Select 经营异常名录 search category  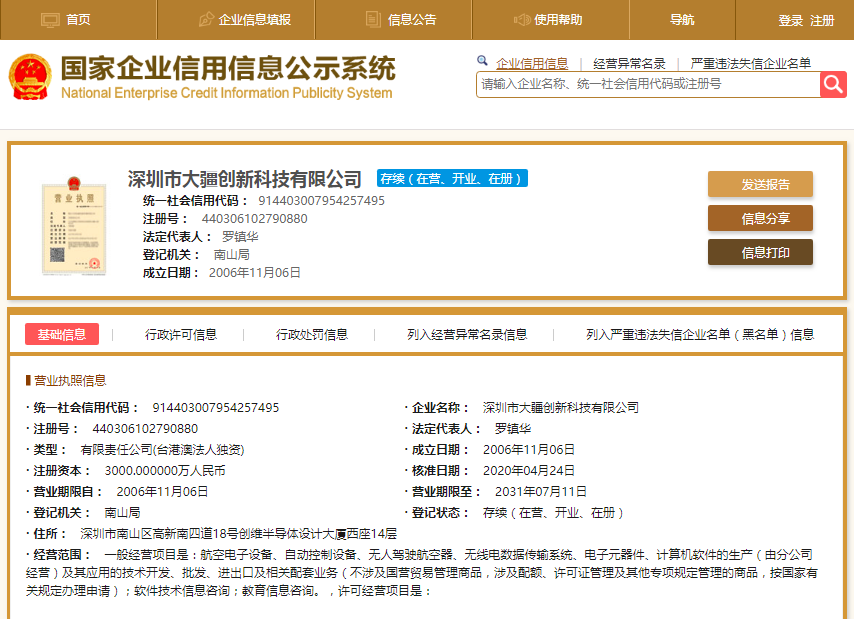629,64
